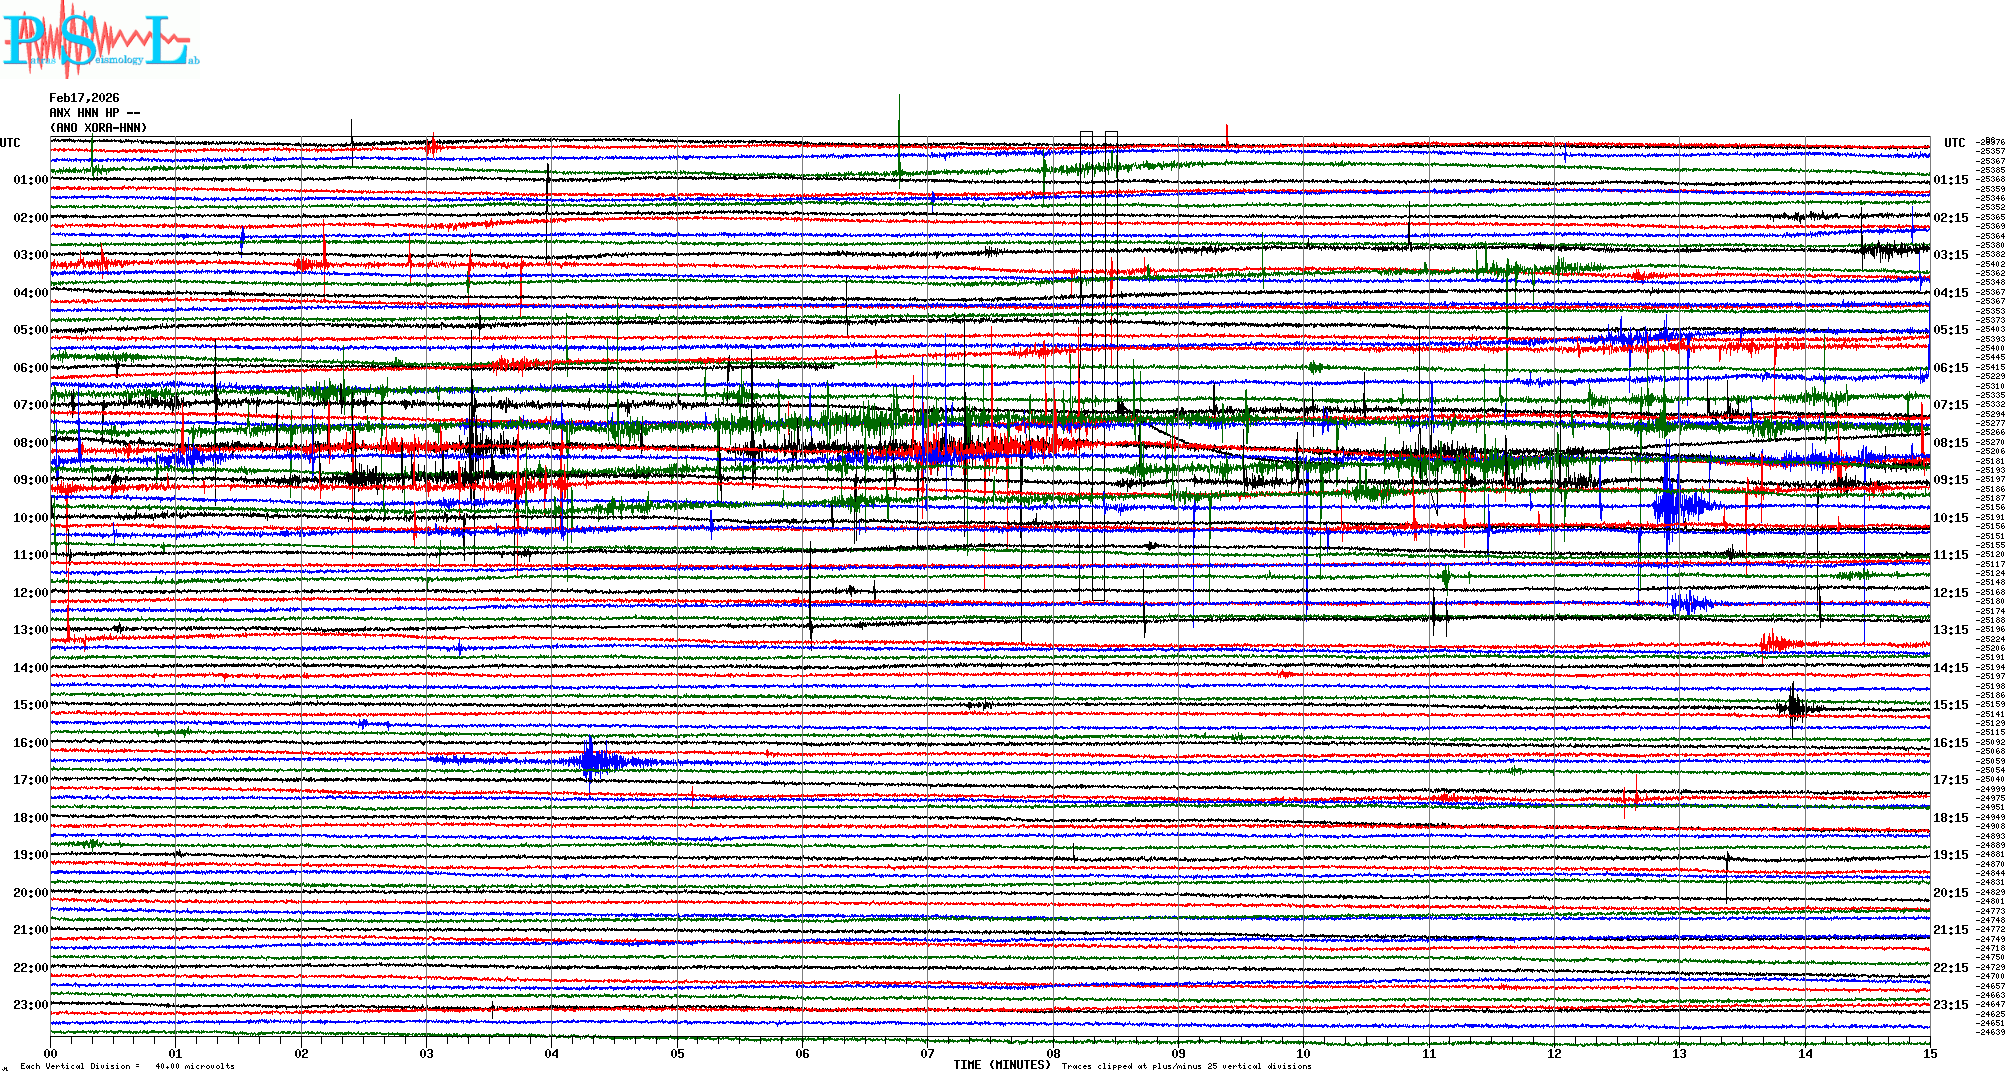Click the left UTC axis header
Screen dimensions: 2010x1080
tap(10, 143)
